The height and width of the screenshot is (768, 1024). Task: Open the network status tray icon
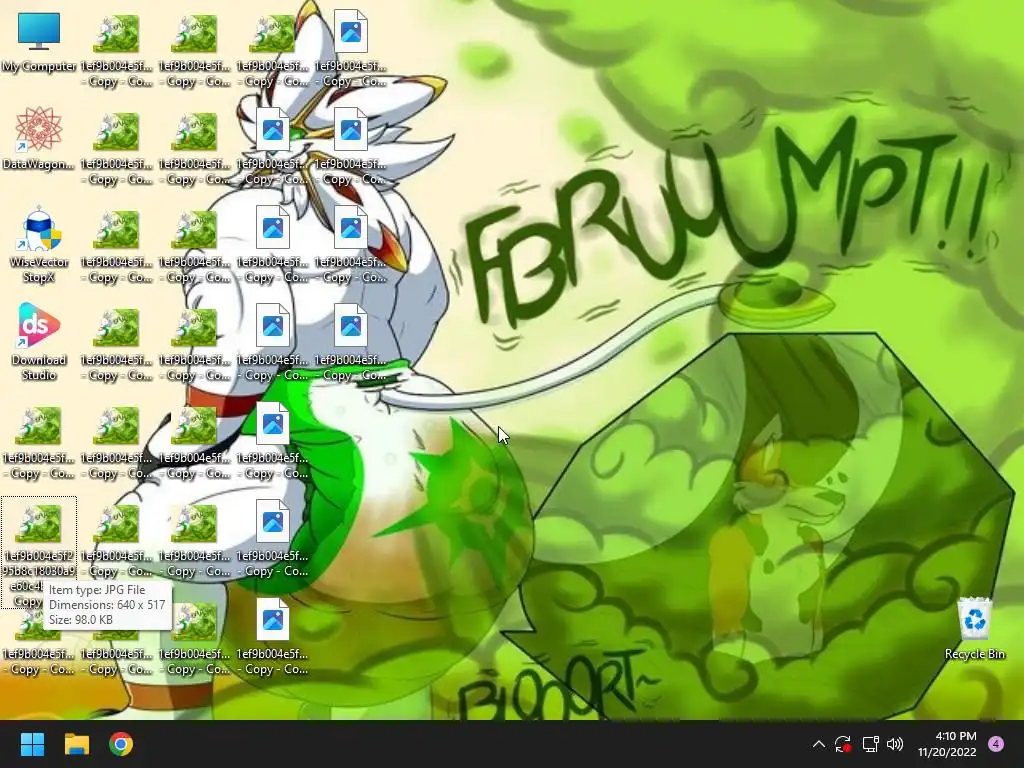tap(870, 744)
